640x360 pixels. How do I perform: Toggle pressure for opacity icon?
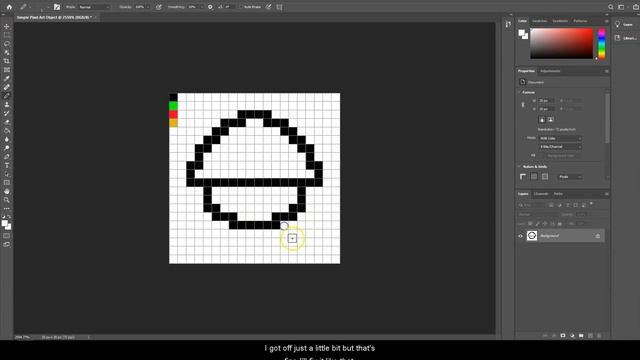(x=159, y=7)
